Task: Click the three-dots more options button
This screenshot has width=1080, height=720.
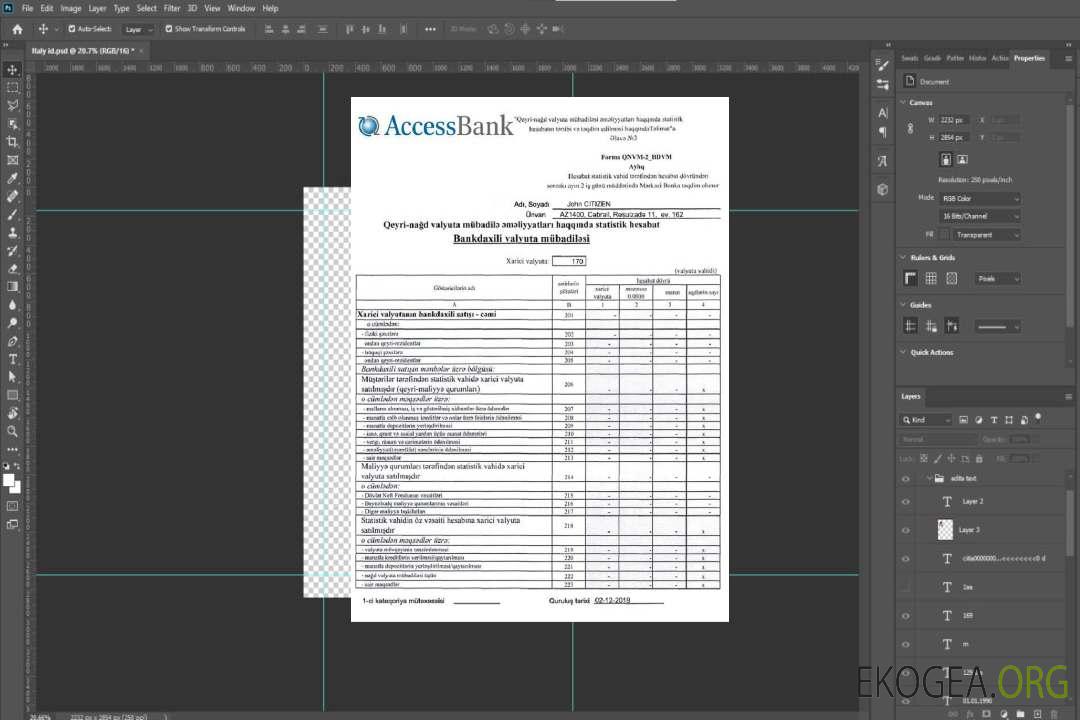Action: (x=430, y=29)
